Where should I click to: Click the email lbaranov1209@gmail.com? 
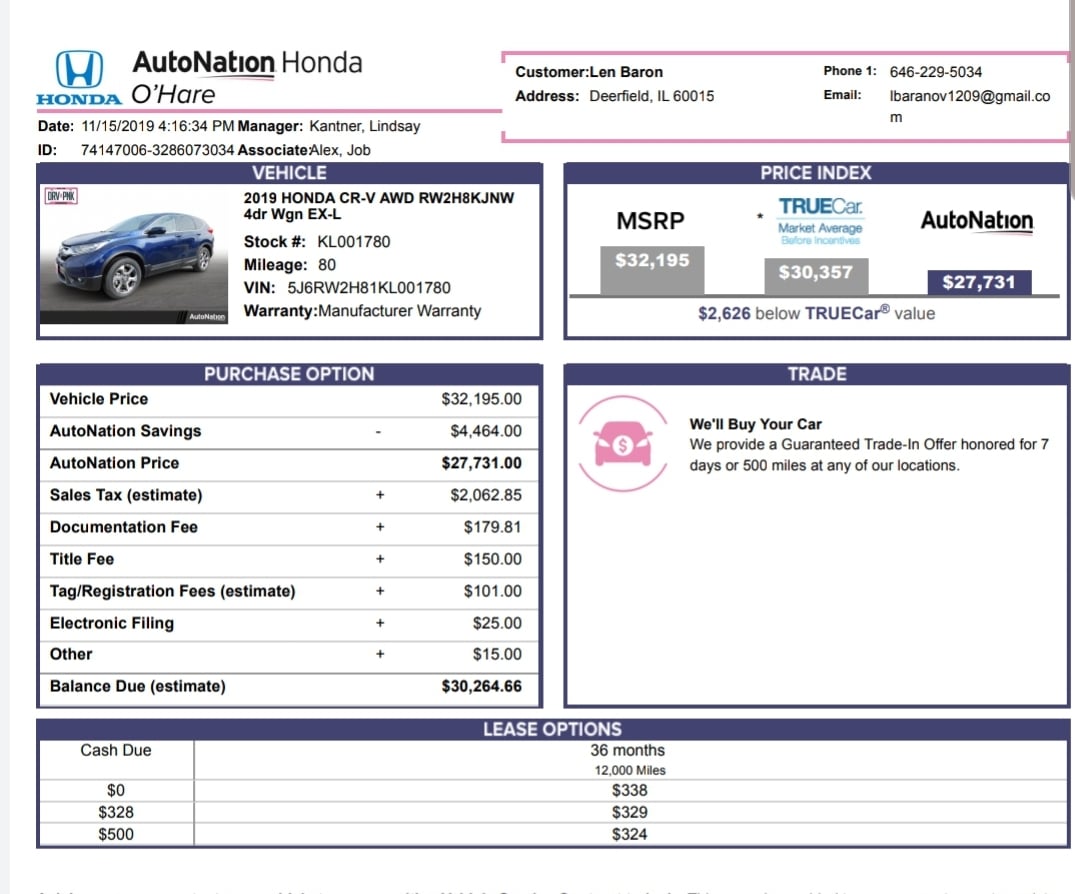pos(969,106)
